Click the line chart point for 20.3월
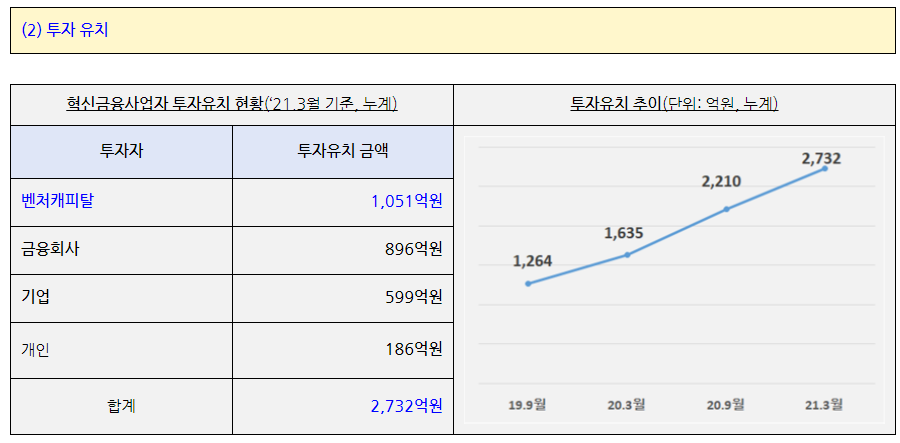This screenshot has height=443, width=900. (x=627, y=255)
